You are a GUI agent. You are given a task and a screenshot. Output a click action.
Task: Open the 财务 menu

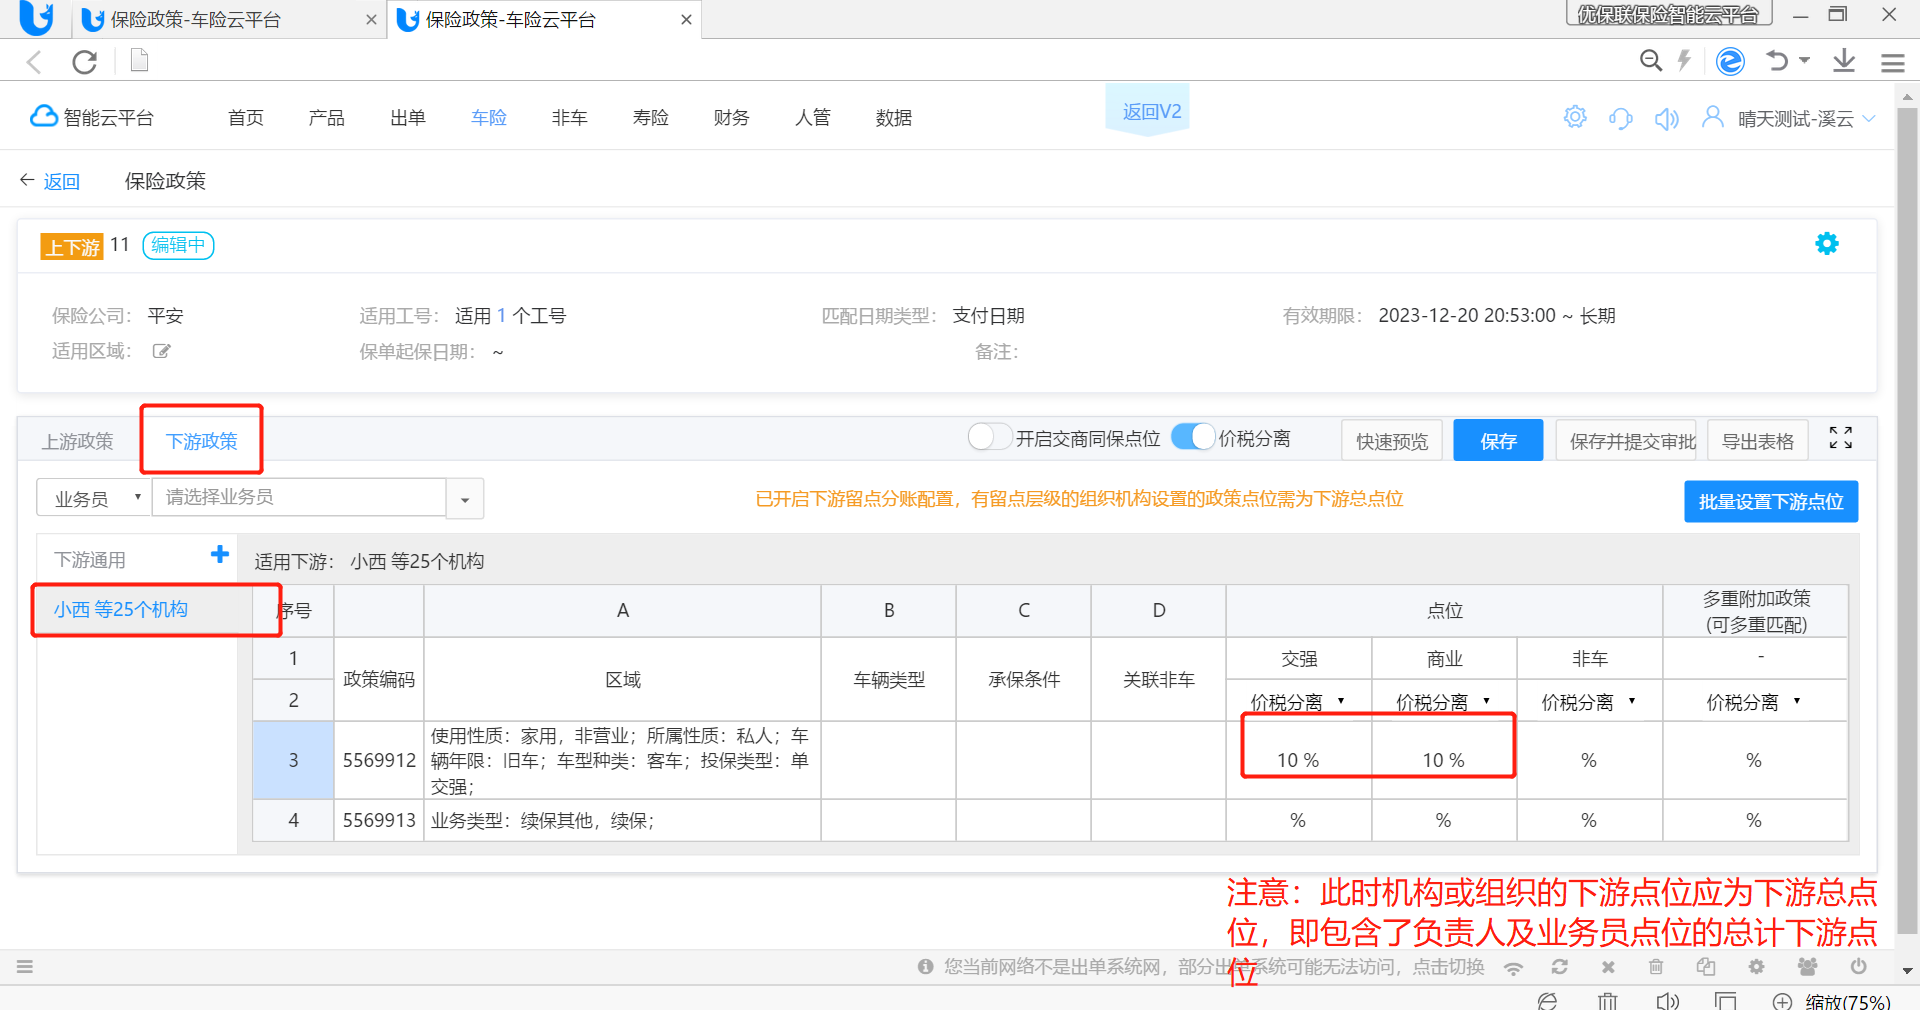coord(732,118)
